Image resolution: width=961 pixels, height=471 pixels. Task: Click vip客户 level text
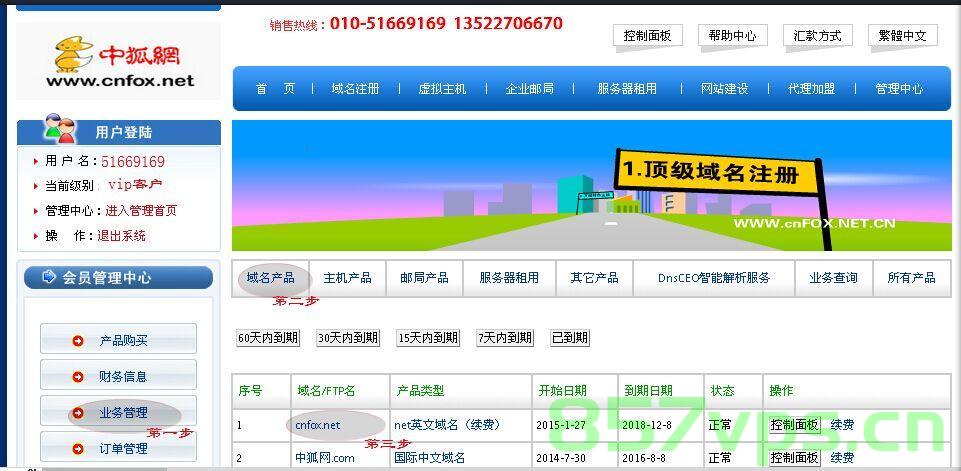135,185
